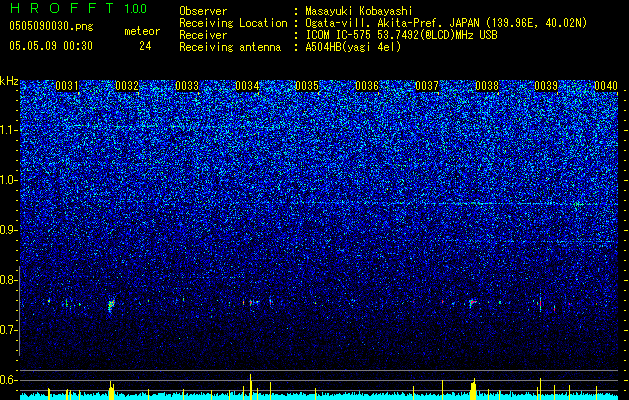The image size is (629, 400).
Task: Click the 0036 time marker
Action: [x=367, y=86]
